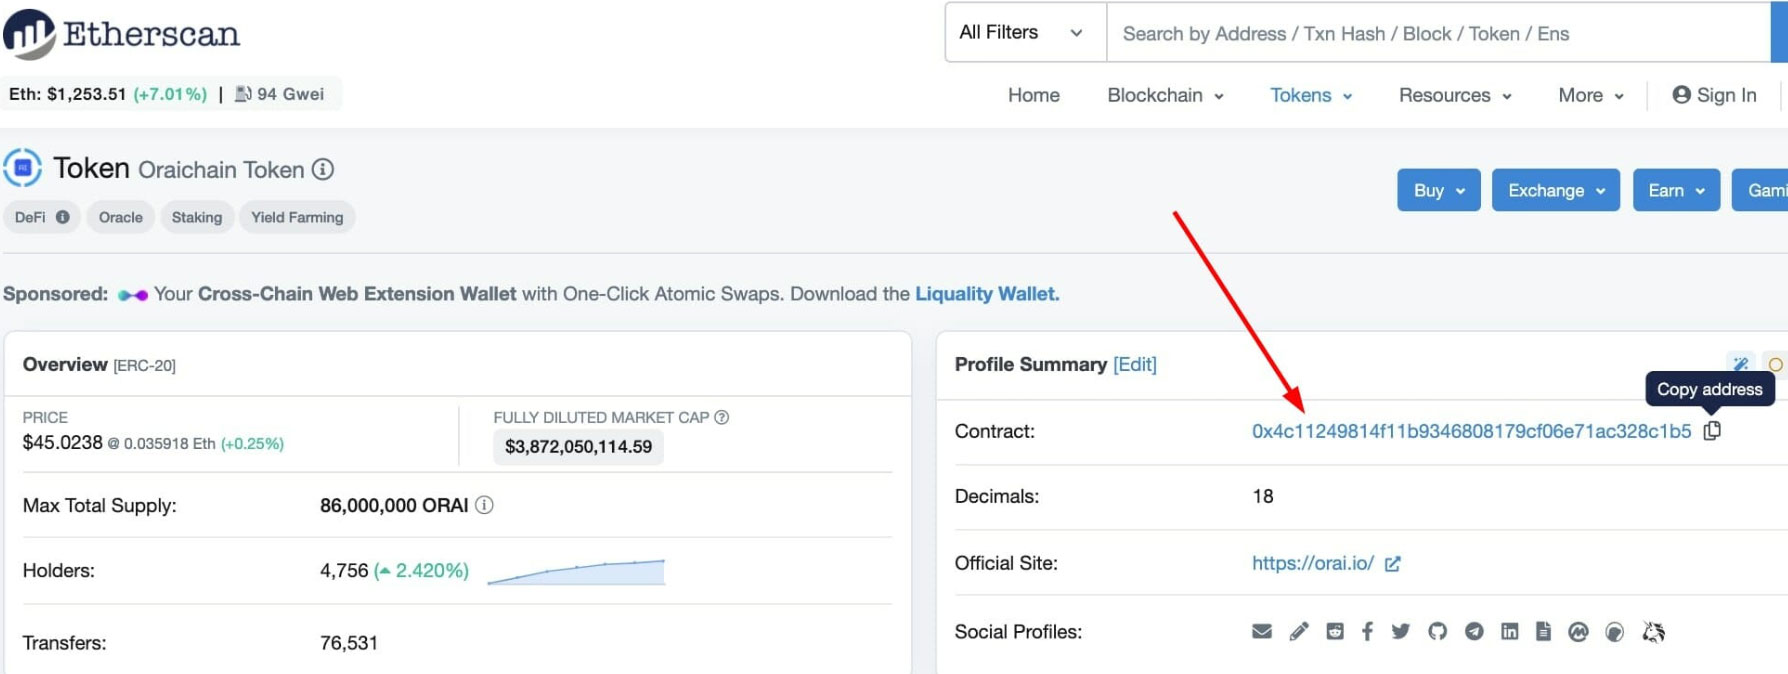Click the orange circle icon in Profile Summary
Image resolution: width=1788 pixels, height=674 pixels.
click(x=1776, y=364)
